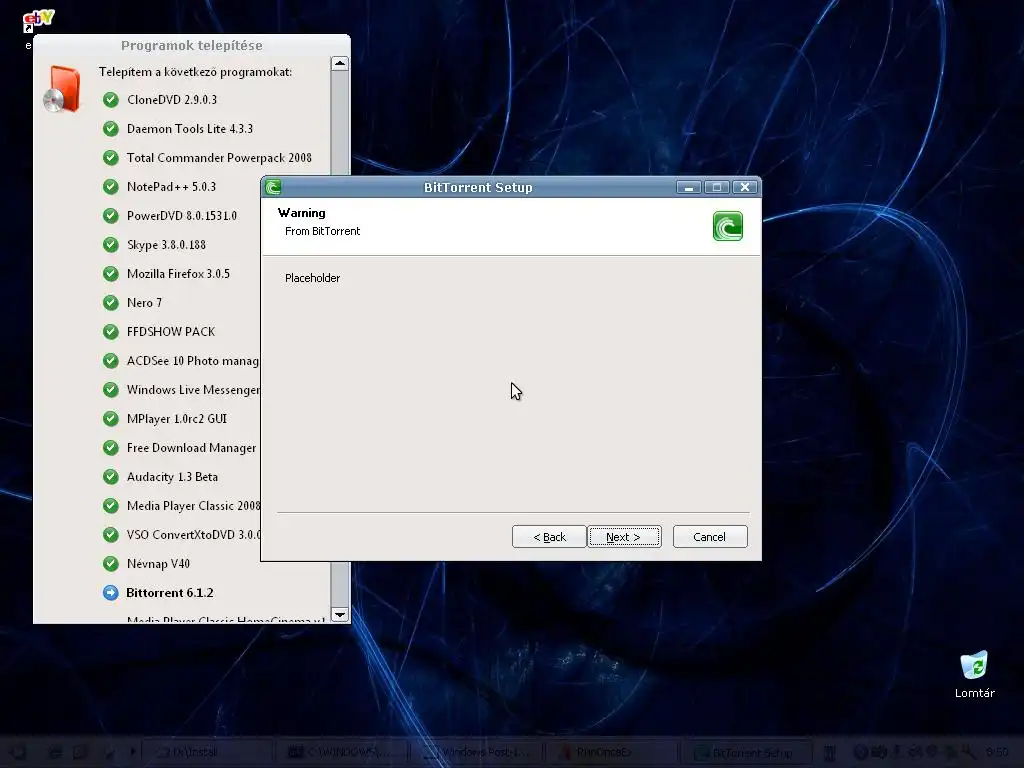Image resolution: width=1024 pixels, height=768 pixels.
Task: Select the Free Download Manager entry
Action: (191, 447)
